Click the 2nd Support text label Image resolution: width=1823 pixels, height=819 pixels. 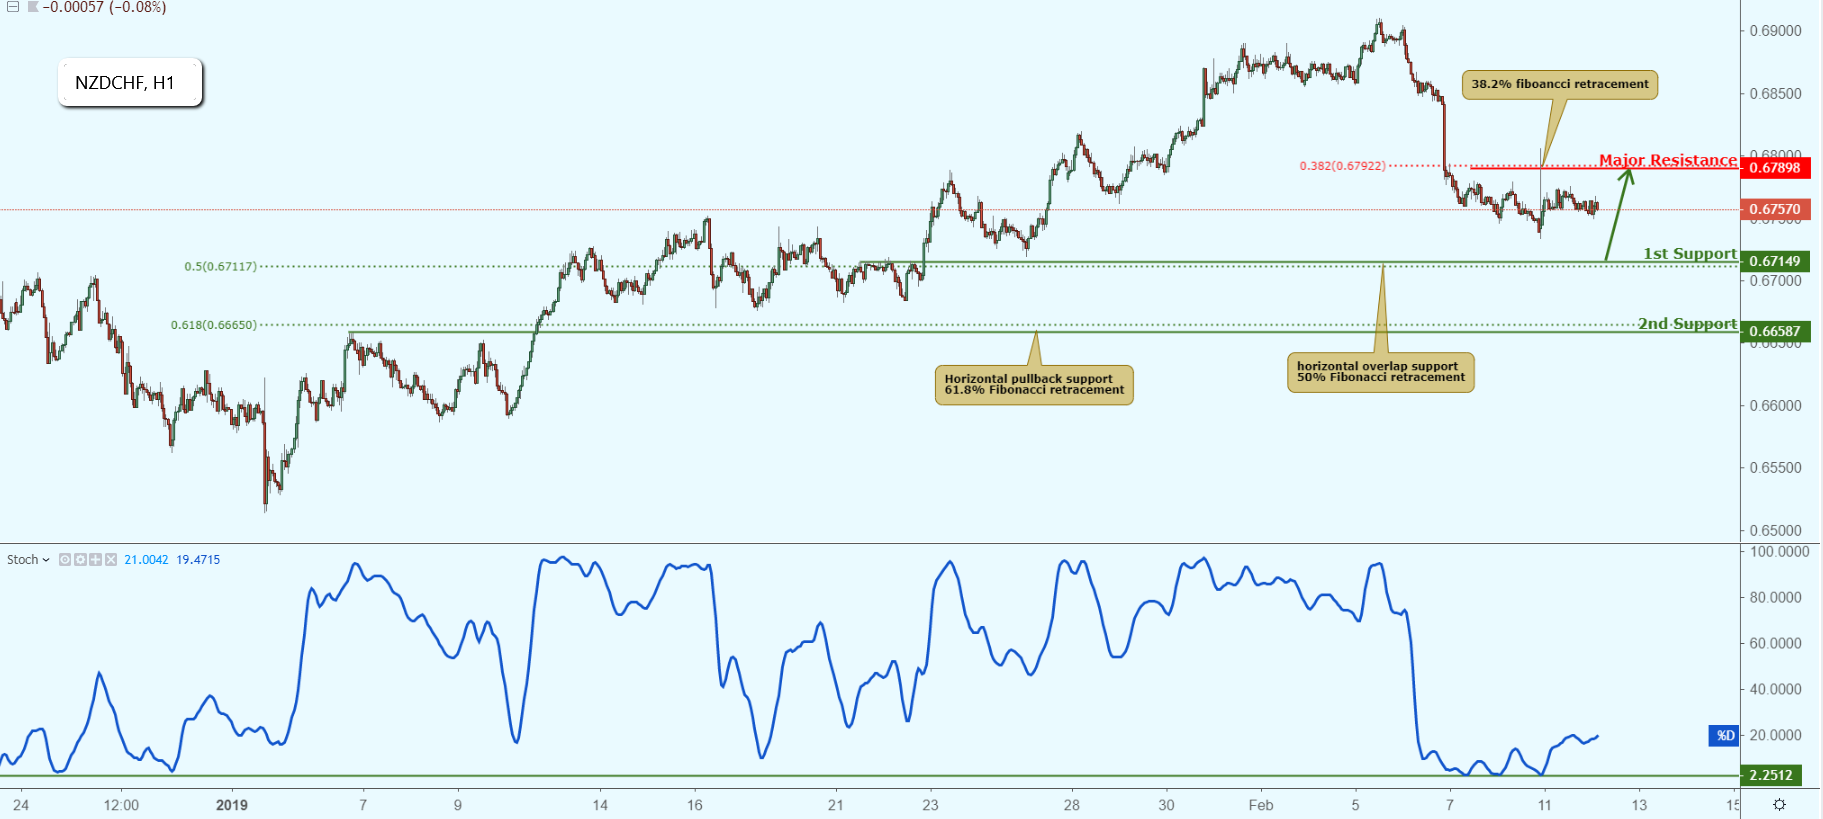(1687, 324)
